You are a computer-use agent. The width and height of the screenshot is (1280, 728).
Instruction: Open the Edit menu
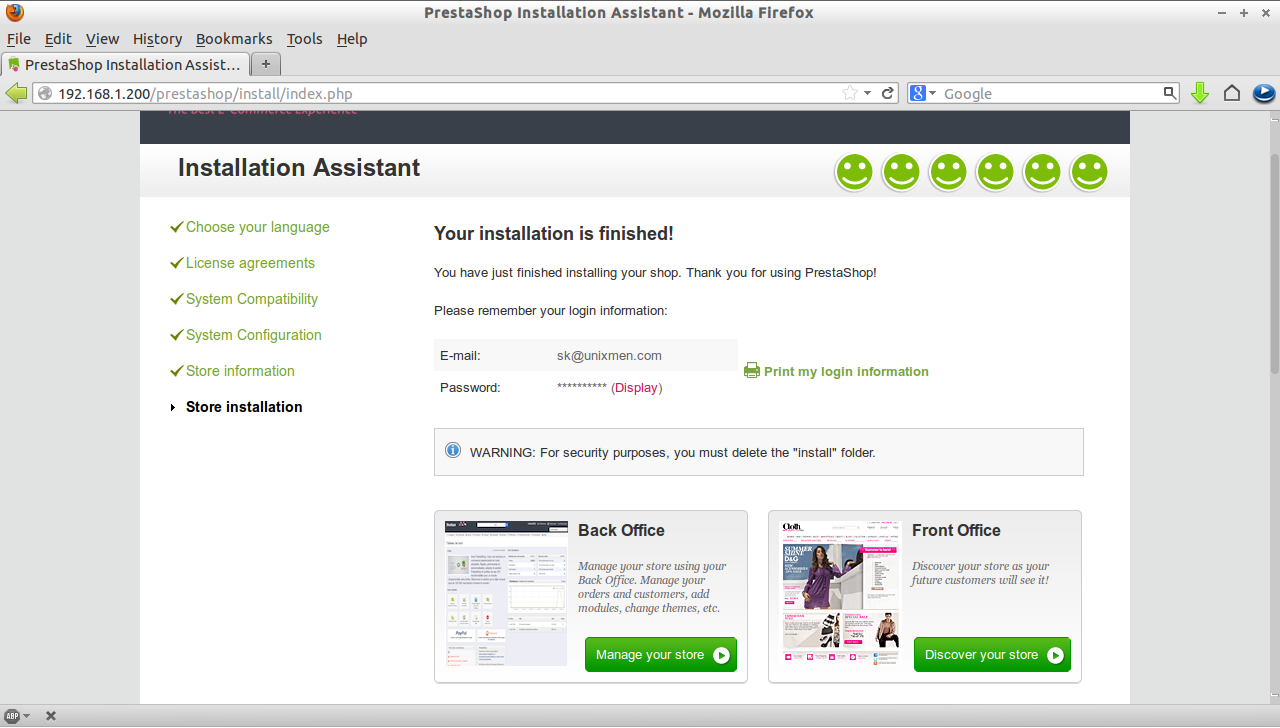click(58, 39)
